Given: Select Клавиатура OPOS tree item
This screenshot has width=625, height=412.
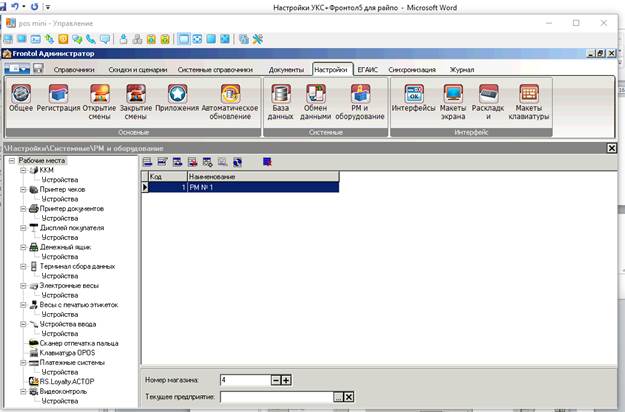Looking at the screenshot, I should 67,353.
